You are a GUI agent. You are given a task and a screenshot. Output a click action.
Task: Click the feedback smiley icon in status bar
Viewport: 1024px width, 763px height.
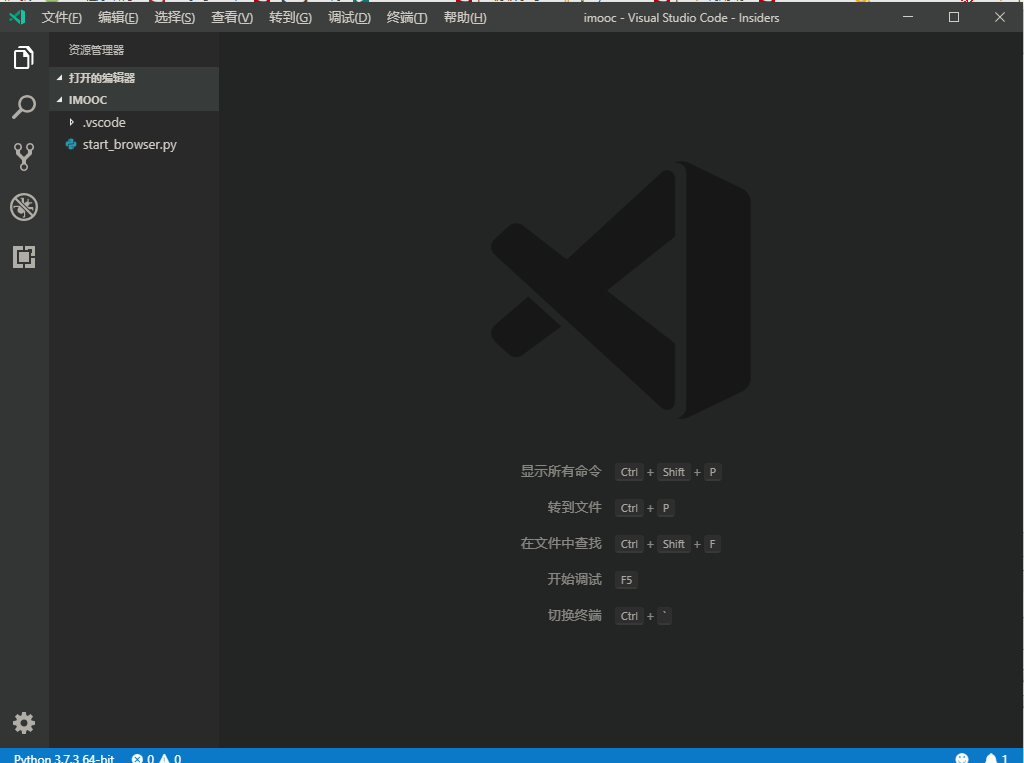962,758
